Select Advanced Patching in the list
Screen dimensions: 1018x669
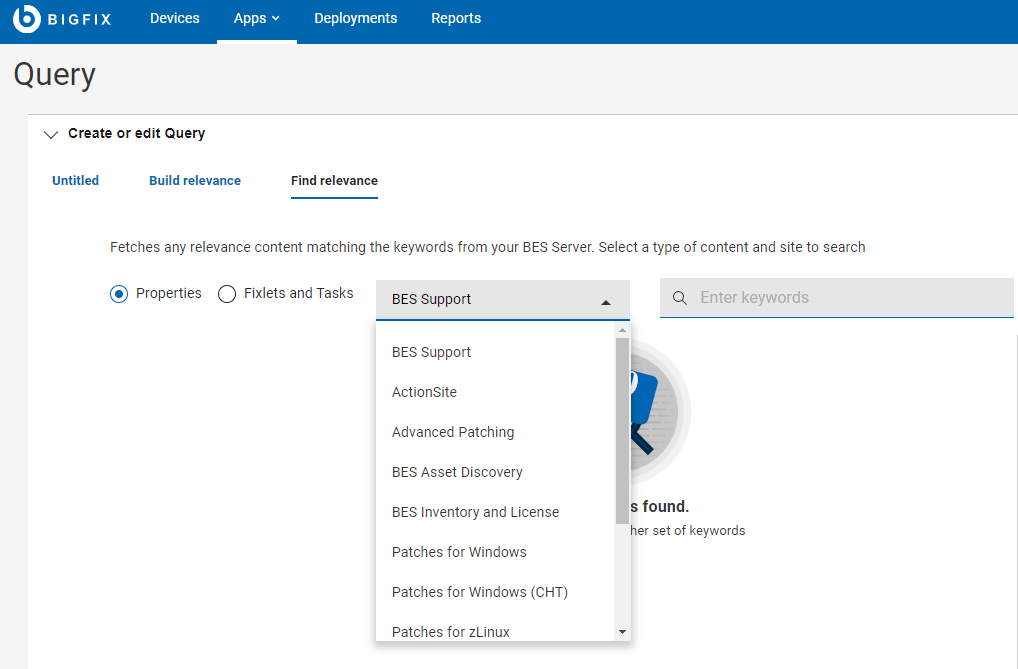(x=453, y=432)
